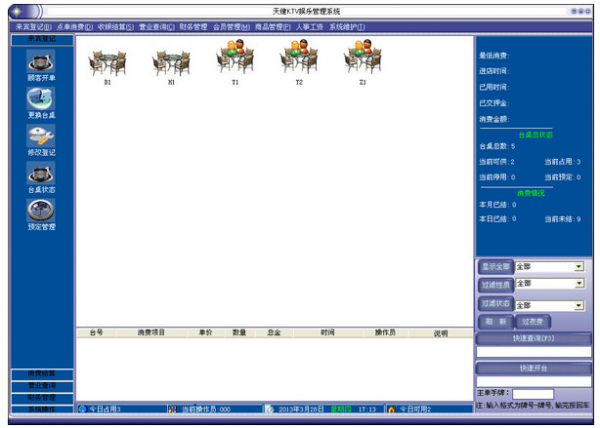Select the occupied table Z1
600x428 pixels.
pyautogui.click(x=363, y=57)
